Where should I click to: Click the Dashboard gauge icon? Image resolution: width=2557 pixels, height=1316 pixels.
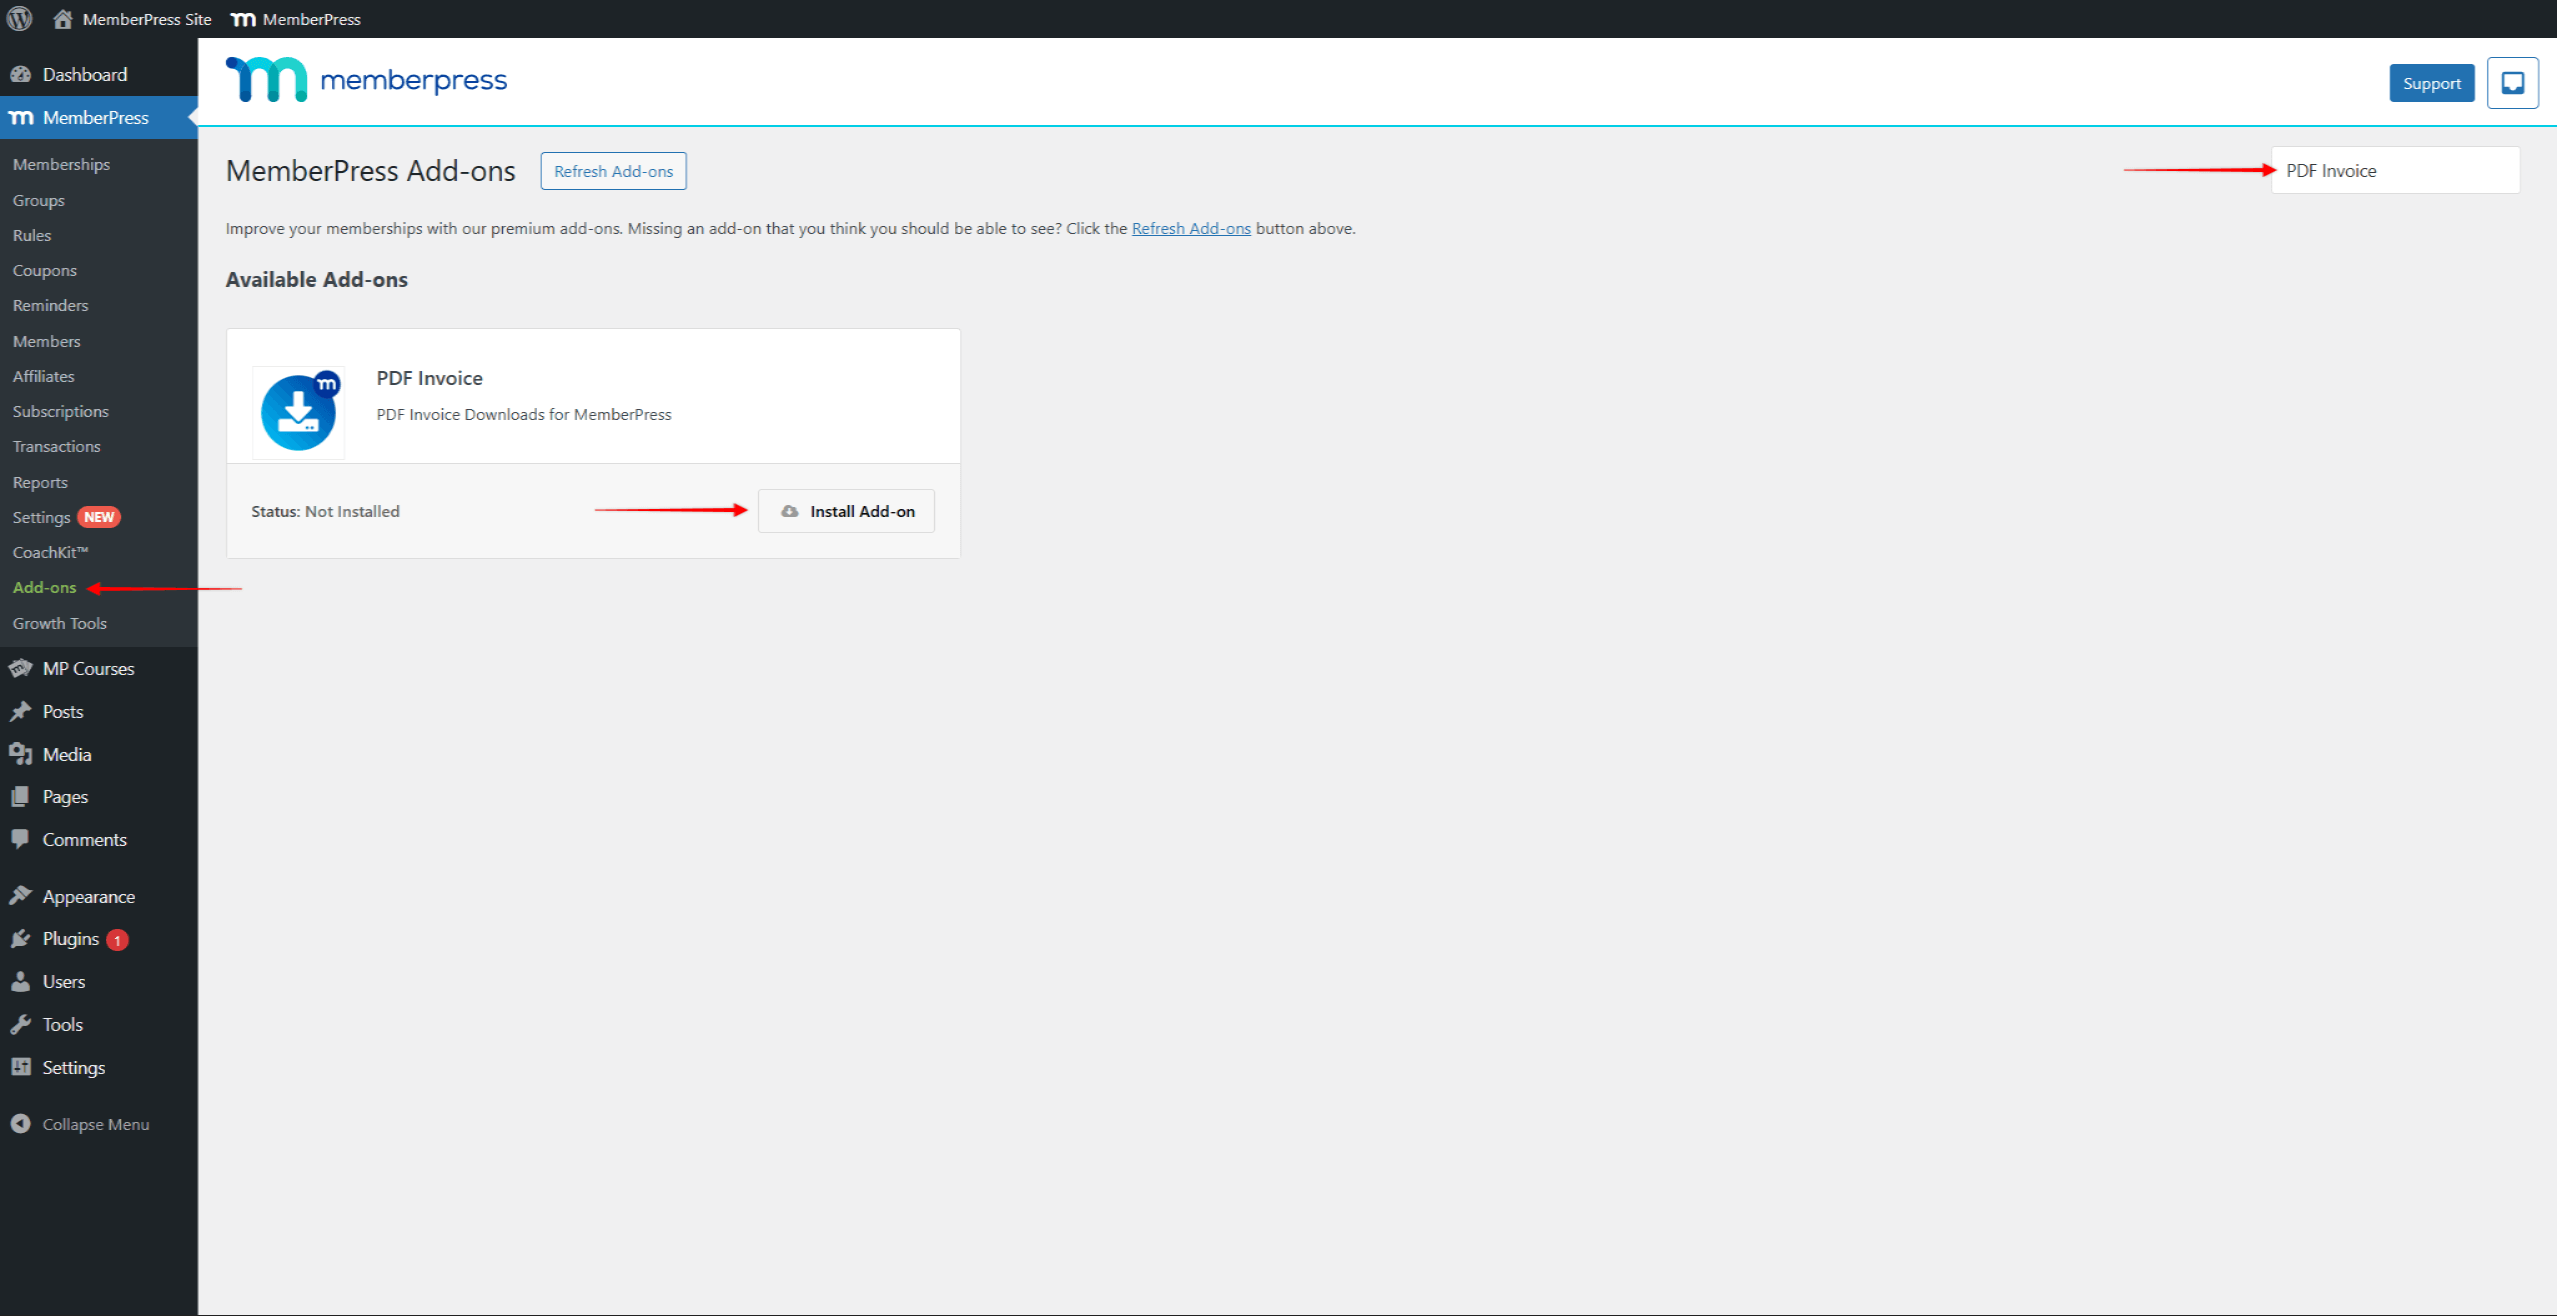click(x=20, y=75)
